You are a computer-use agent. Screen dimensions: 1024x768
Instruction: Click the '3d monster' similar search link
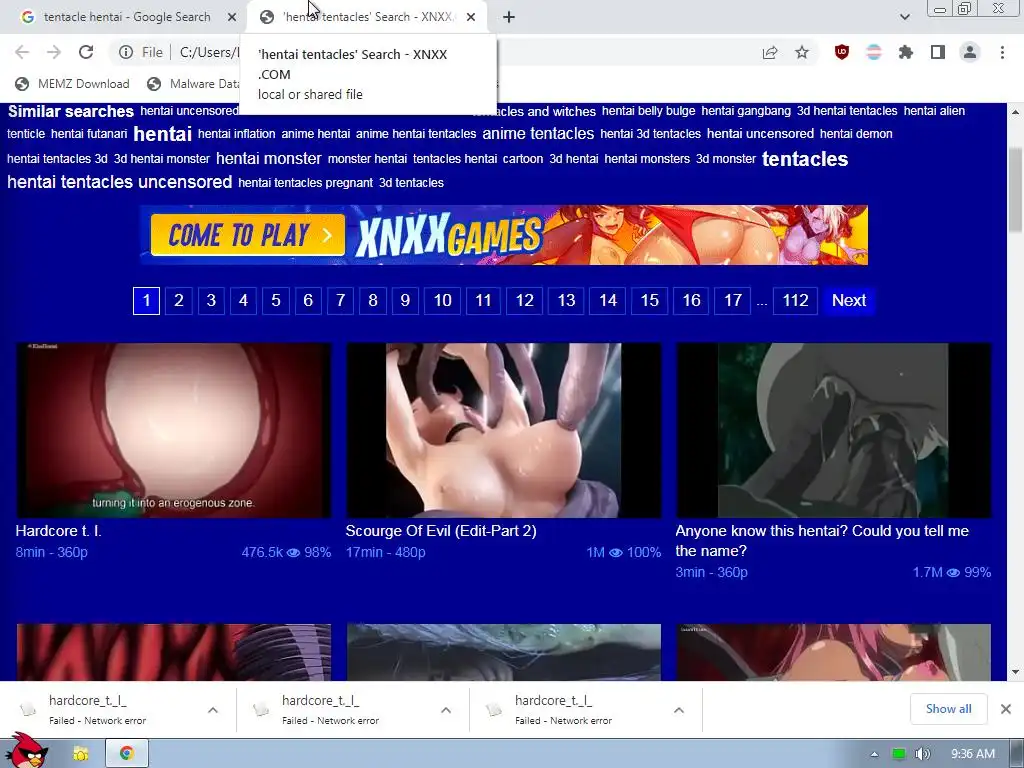coord(726,159)
